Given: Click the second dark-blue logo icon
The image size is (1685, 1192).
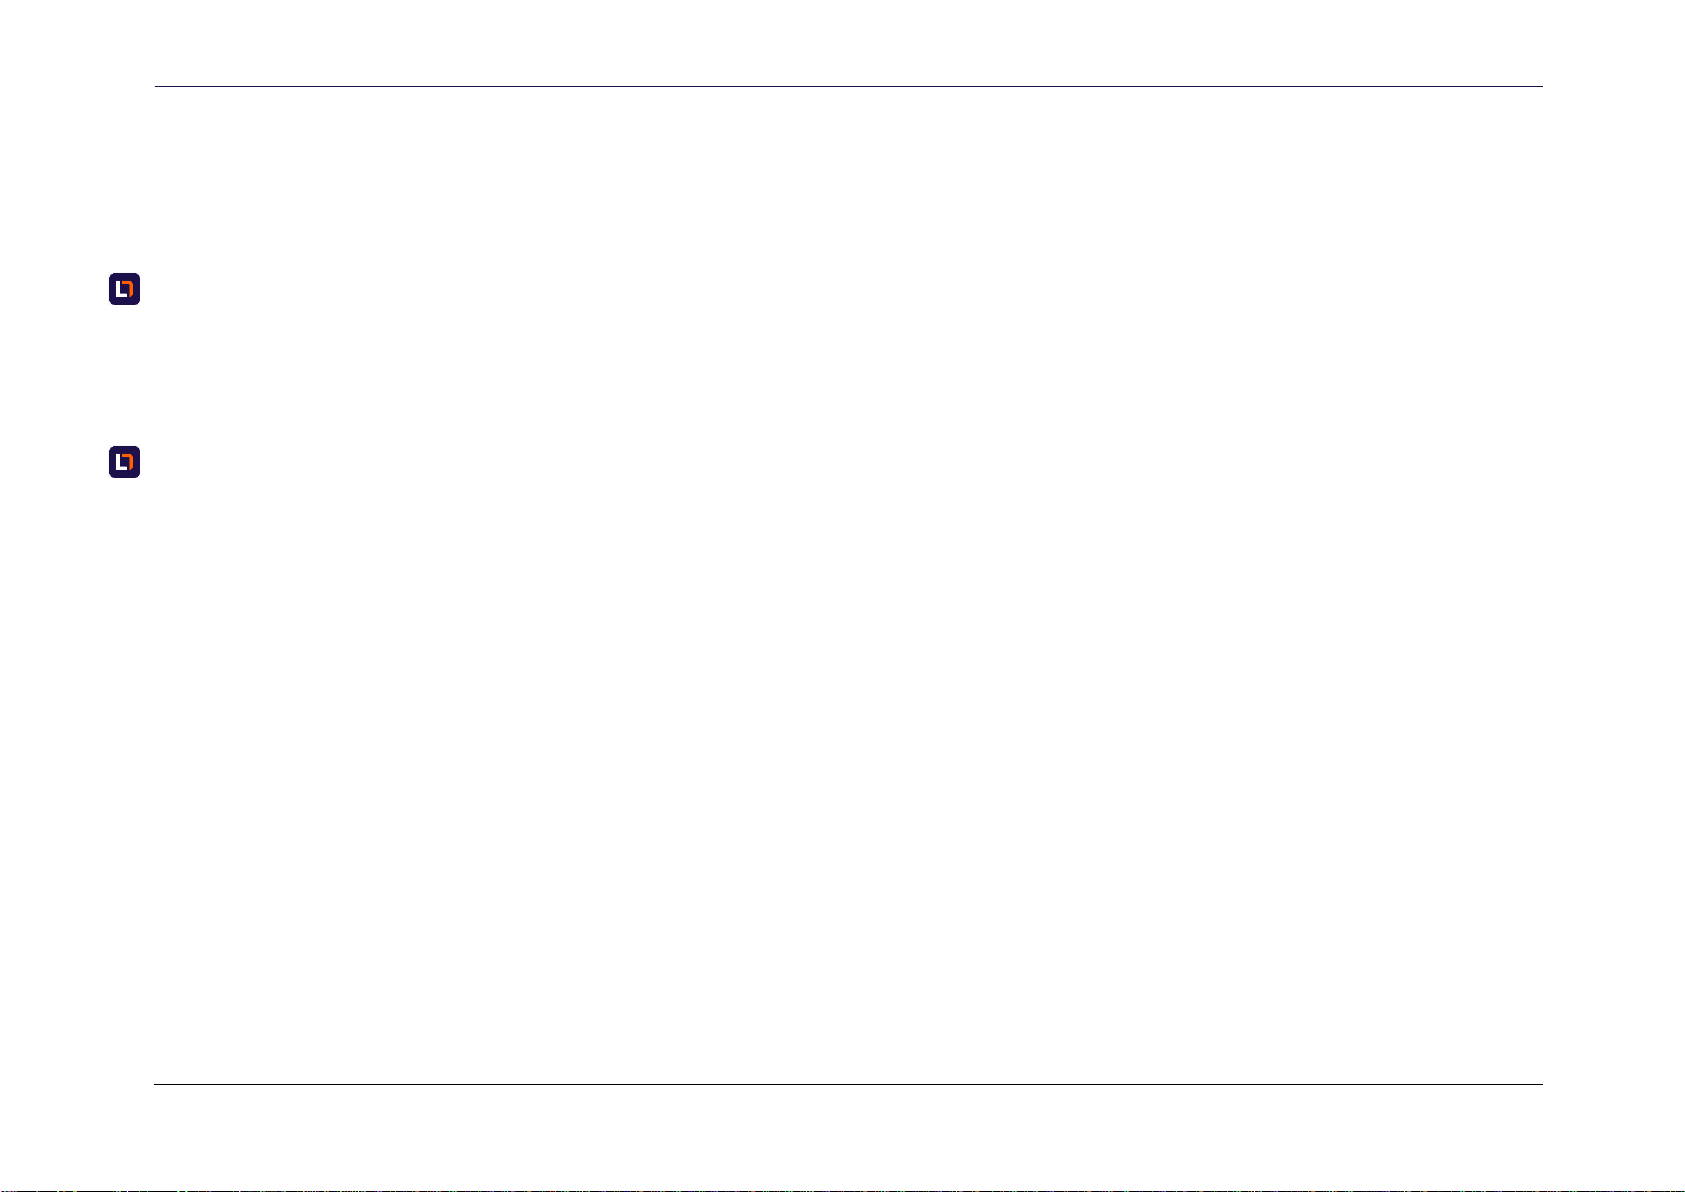Looking at the screenshot, I should pyautogui.click(x=124, y=462).
